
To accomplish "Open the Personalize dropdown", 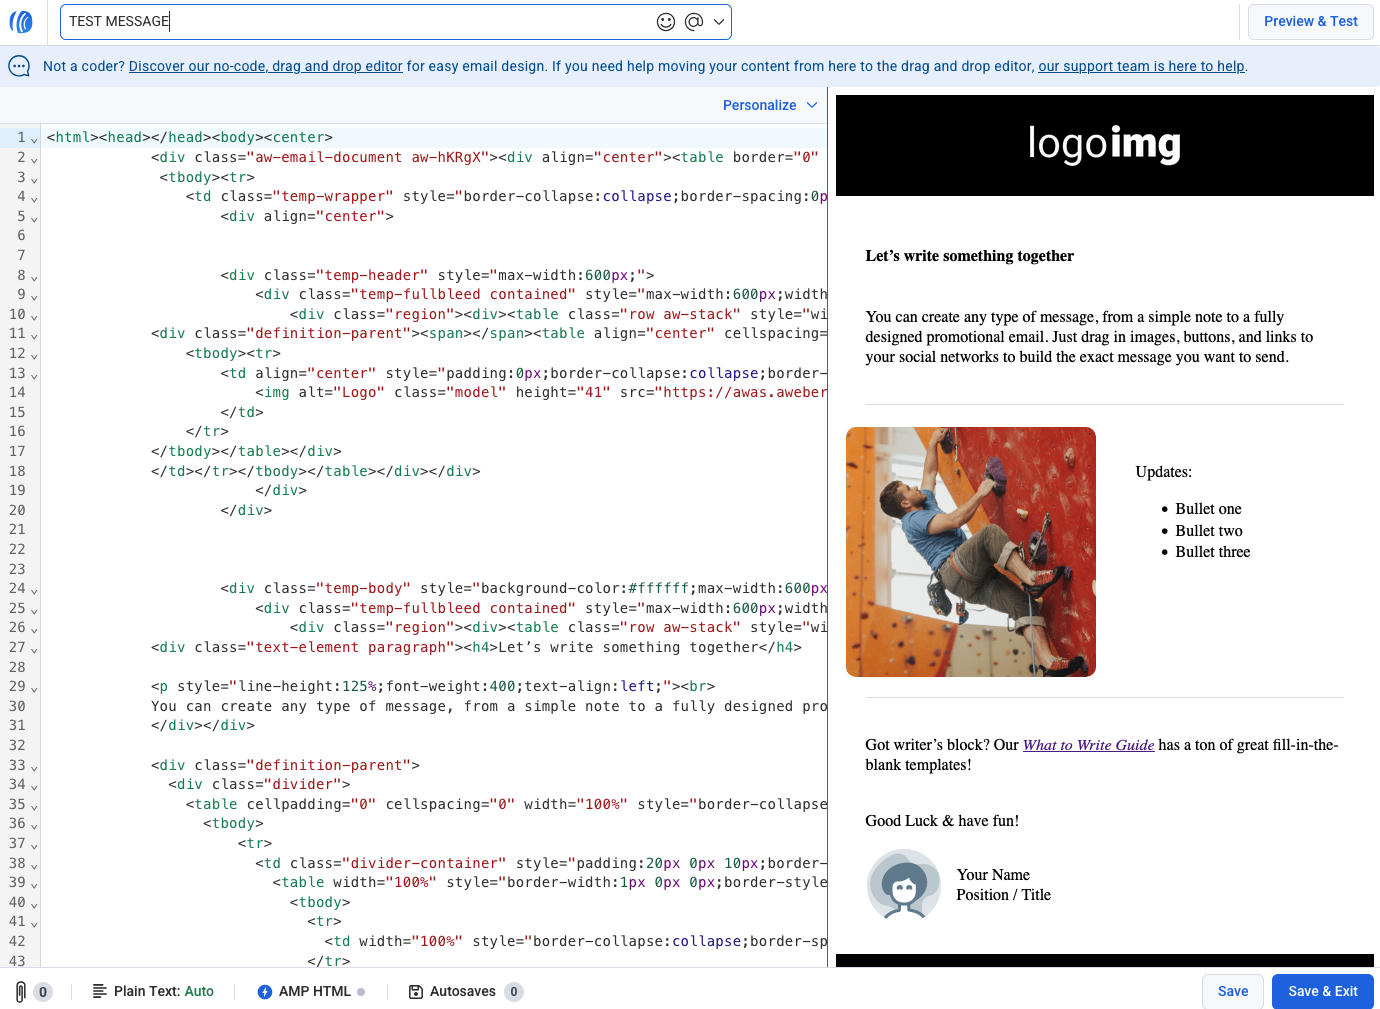I will point(769,105).
